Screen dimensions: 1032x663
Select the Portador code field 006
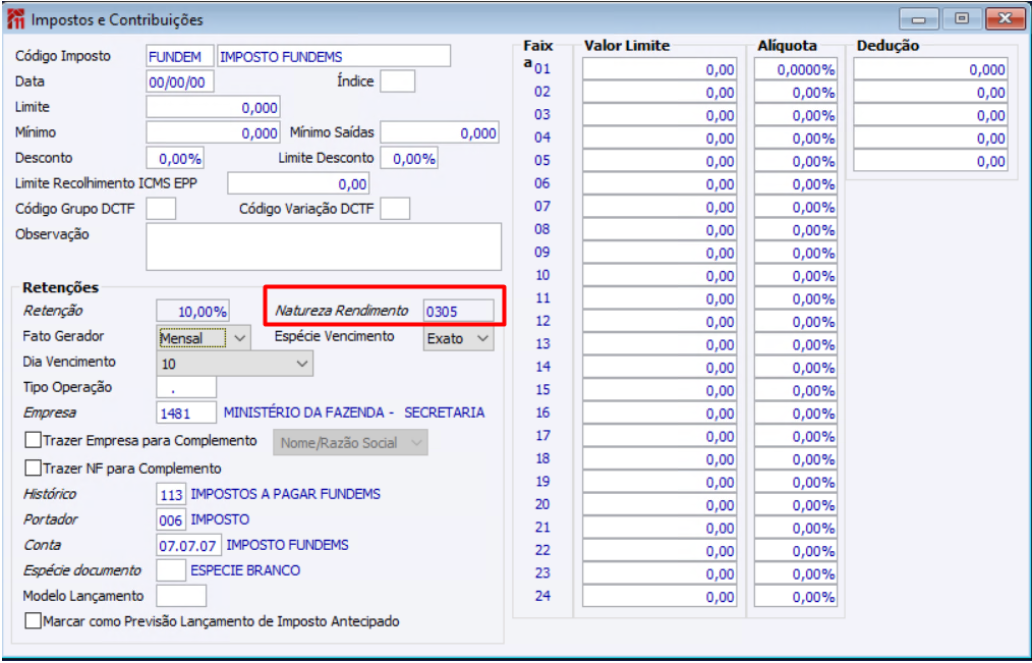point(171,519)
